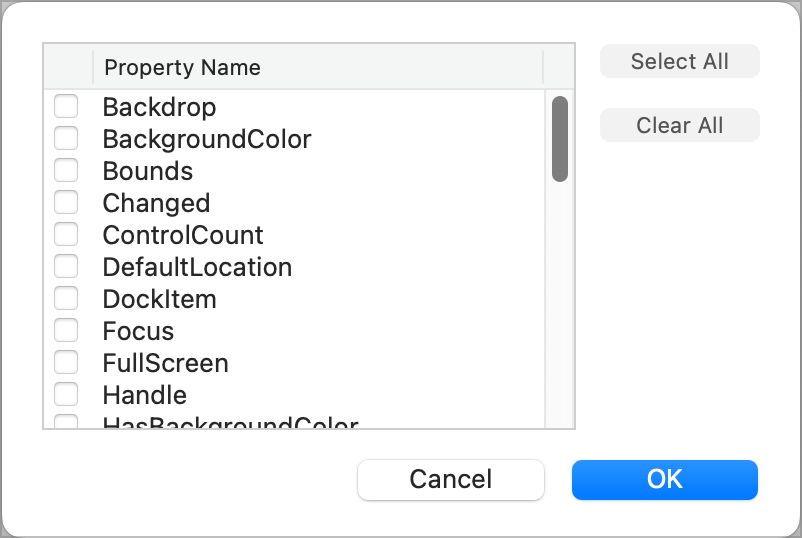Select the ControlCount checkbox
The width and height of the screenshot is (802, 538).
pyautogui.click(x=66, y=234)
